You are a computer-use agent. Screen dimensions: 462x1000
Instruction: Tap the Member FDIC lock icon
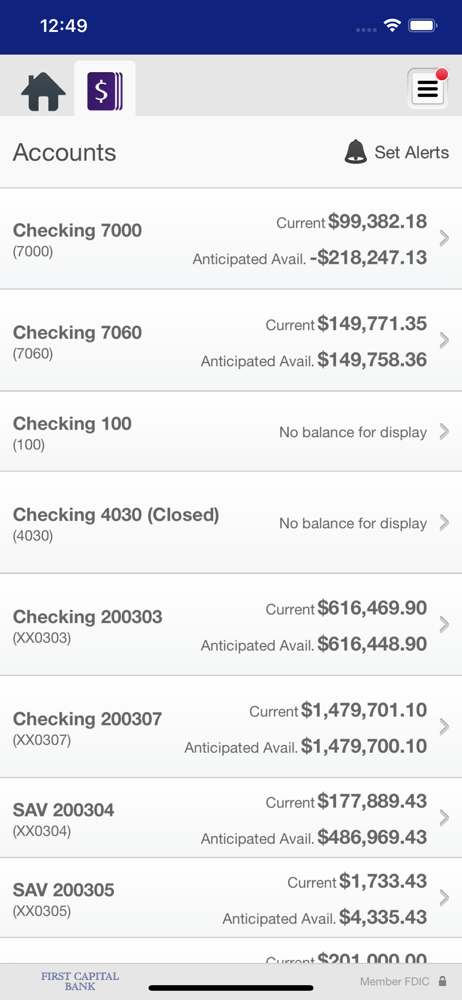pyautogui.click(x=443, y=982)
